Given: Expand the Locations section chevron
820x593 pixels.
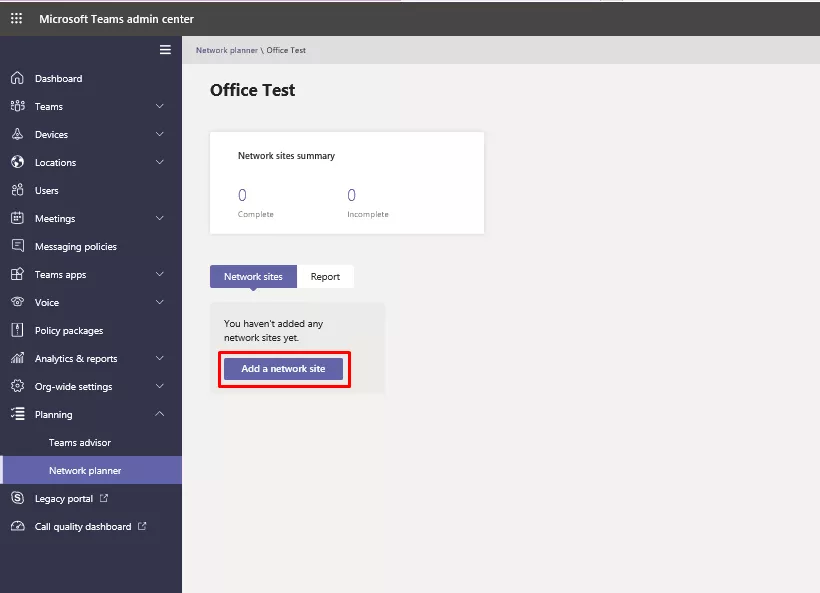Looking at the screenshot, I should (x=160, y=162).
